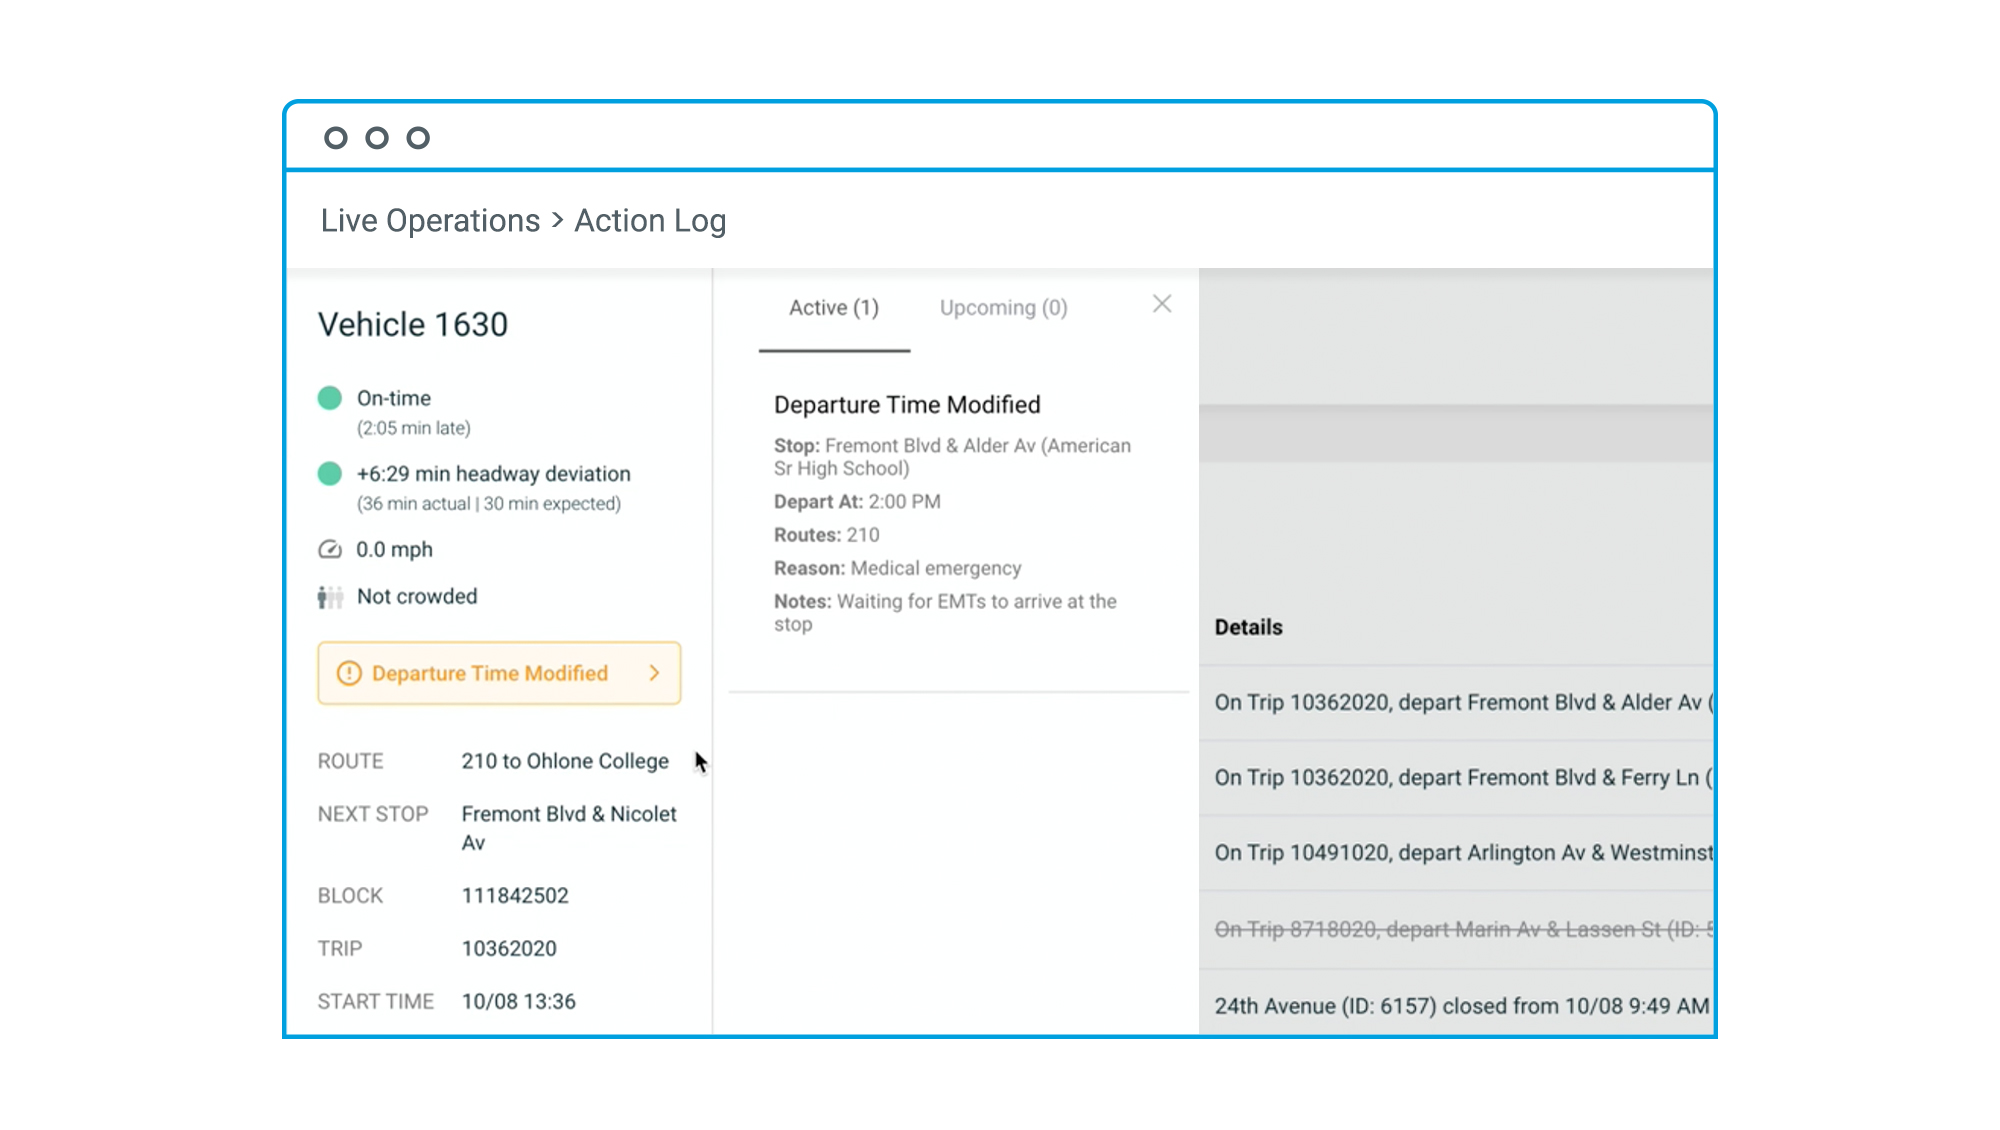Image resolution: width=2000 pixels, height=1130 pixels.
Task: Click the orange alert icon on the Departure Time Modified button
Action: [x=348, y=674]
